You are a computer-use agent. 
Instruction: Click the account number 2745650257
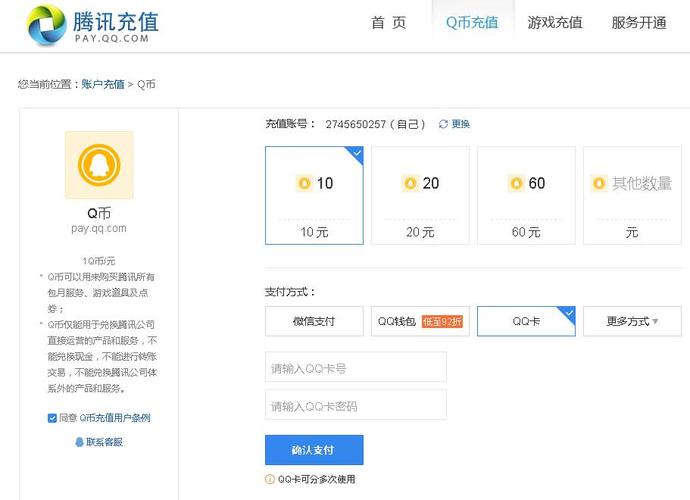click(356, 125)
